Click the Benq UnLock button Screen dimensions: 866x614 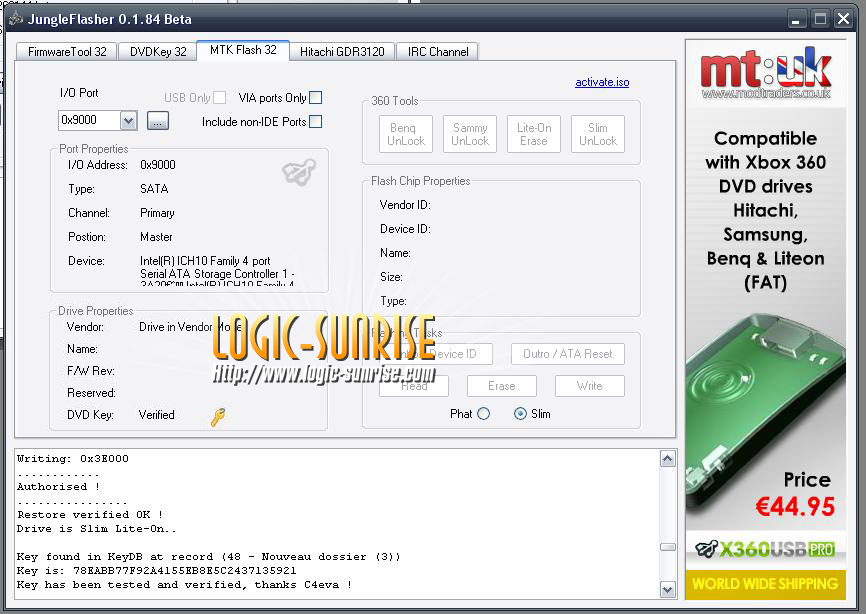(x=406, y=134)
